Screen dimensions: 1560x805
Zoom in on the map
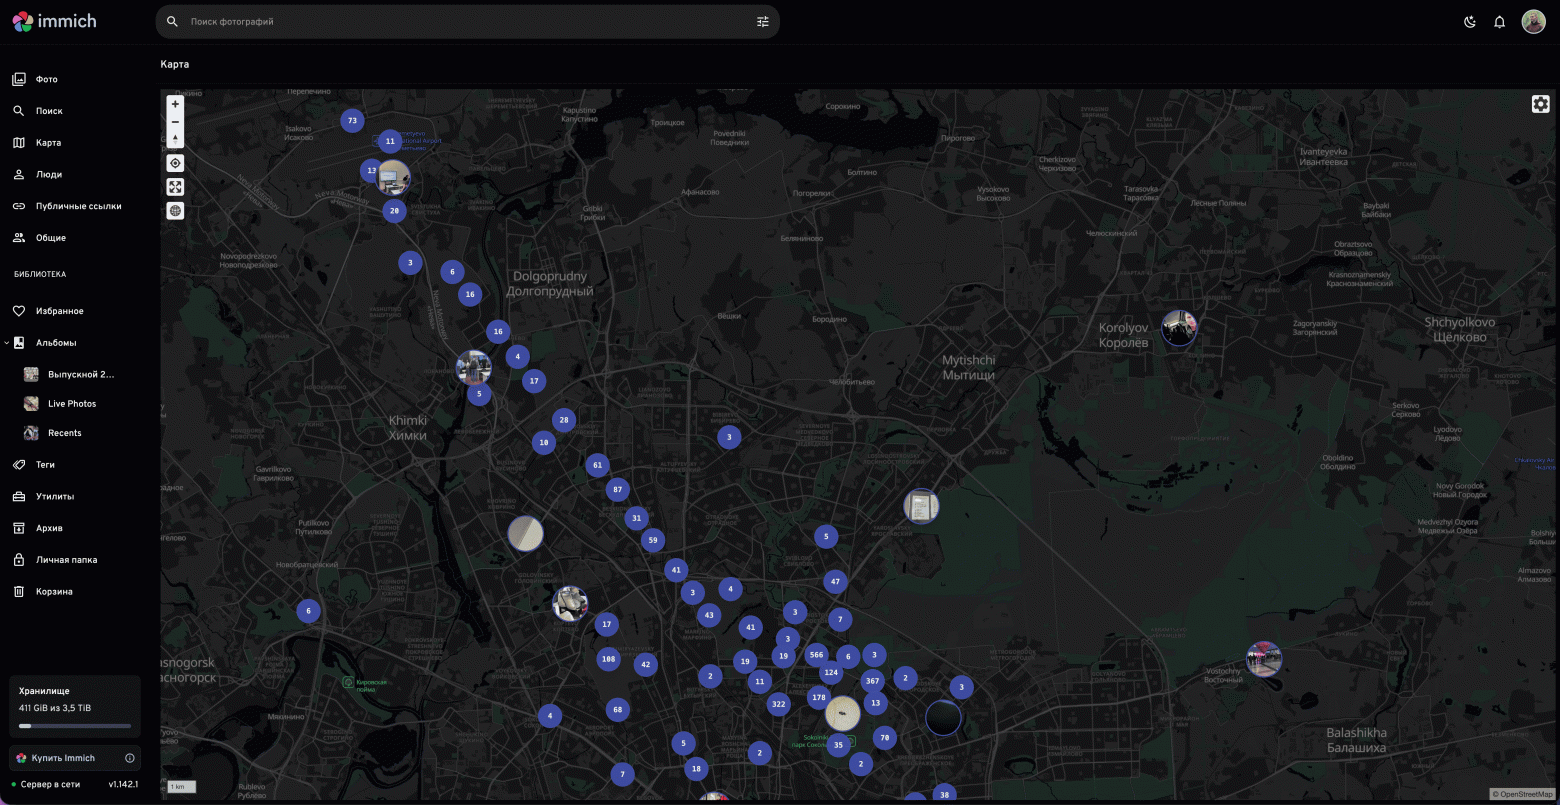(176, 104)
